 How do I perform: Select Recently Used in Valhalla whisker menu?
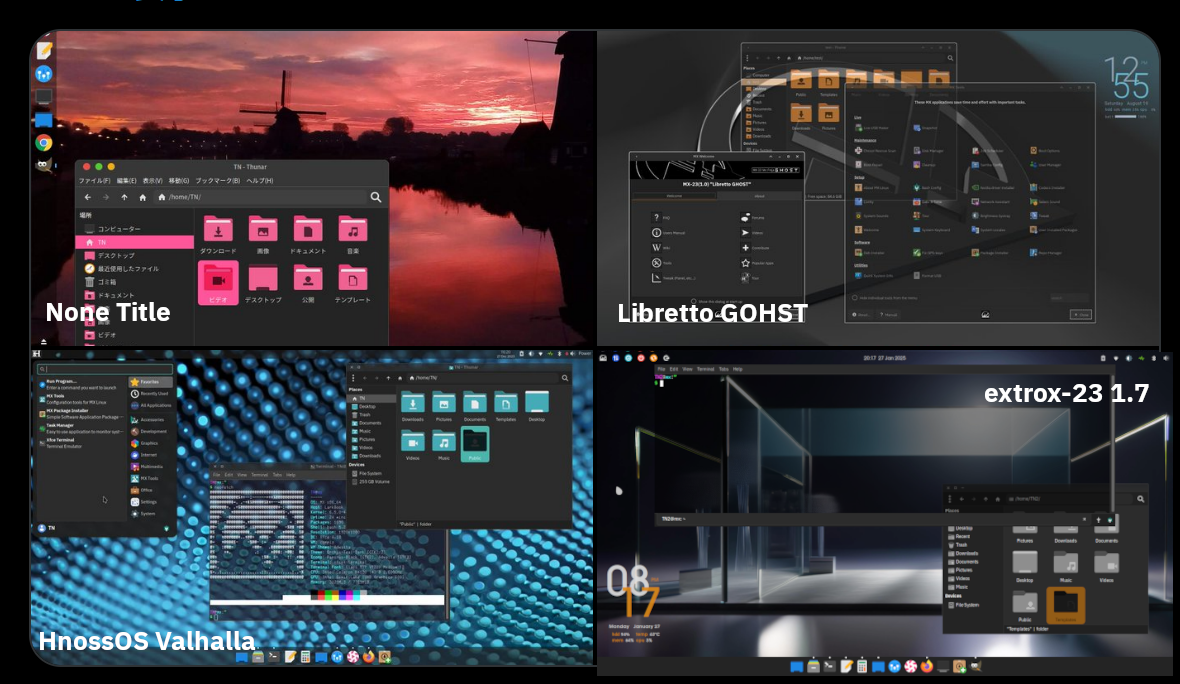[x=150, y=394]
